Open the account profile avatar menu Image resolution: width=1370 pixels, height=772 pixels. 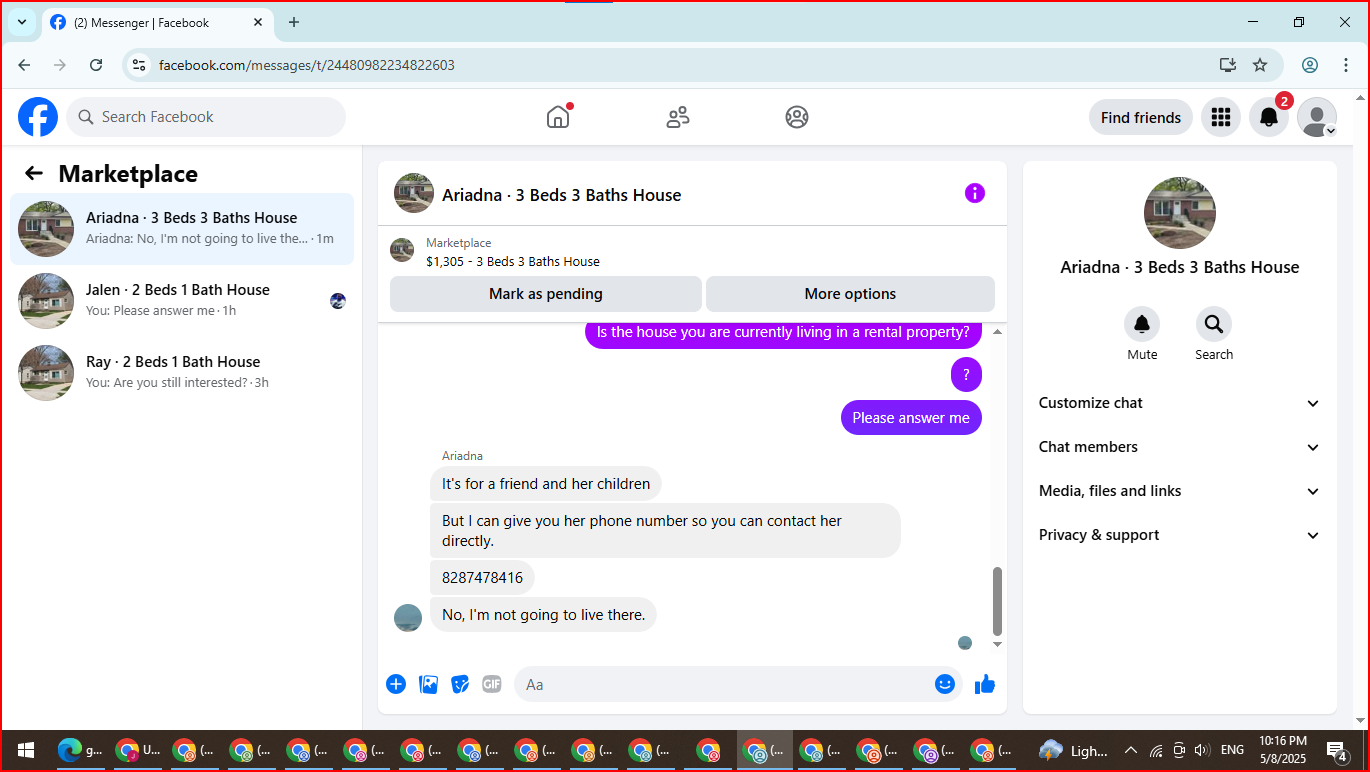tap(1317, 117)
